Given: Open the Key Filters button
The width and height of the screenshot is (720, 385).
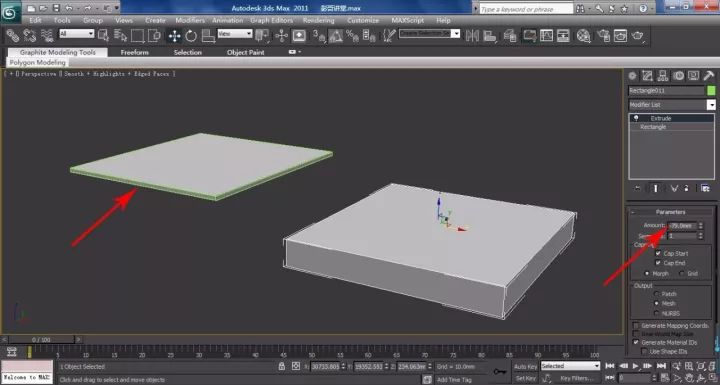Looking at the screenshot, I should tap(577, 378).
